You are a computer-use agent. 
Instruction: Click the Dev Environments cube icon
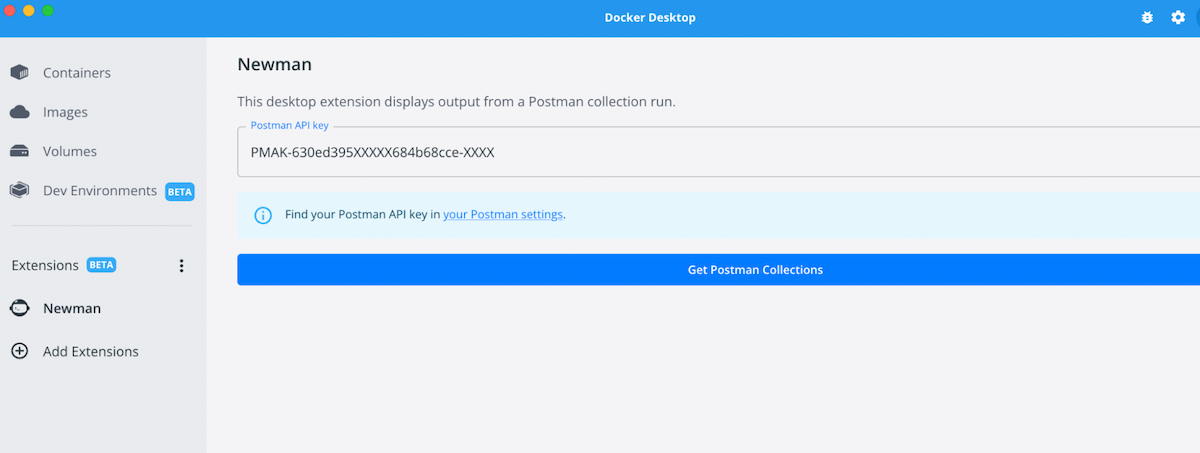19,190
